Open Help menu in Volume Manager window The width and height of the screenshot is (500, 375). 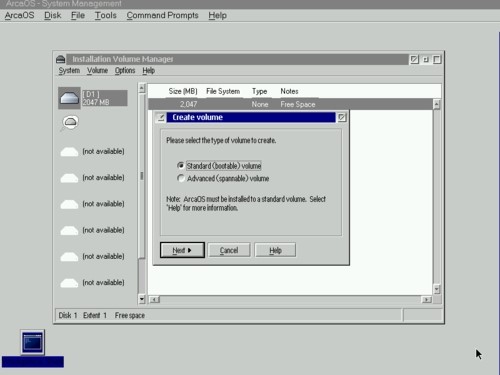(x=149, y=70)
